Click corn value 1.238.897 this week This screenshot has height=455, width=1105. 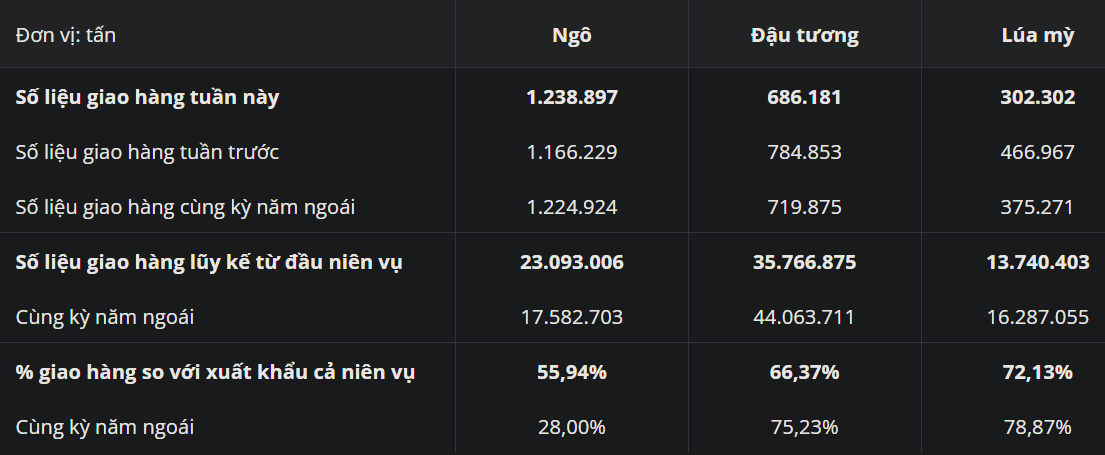click(572, 97)
